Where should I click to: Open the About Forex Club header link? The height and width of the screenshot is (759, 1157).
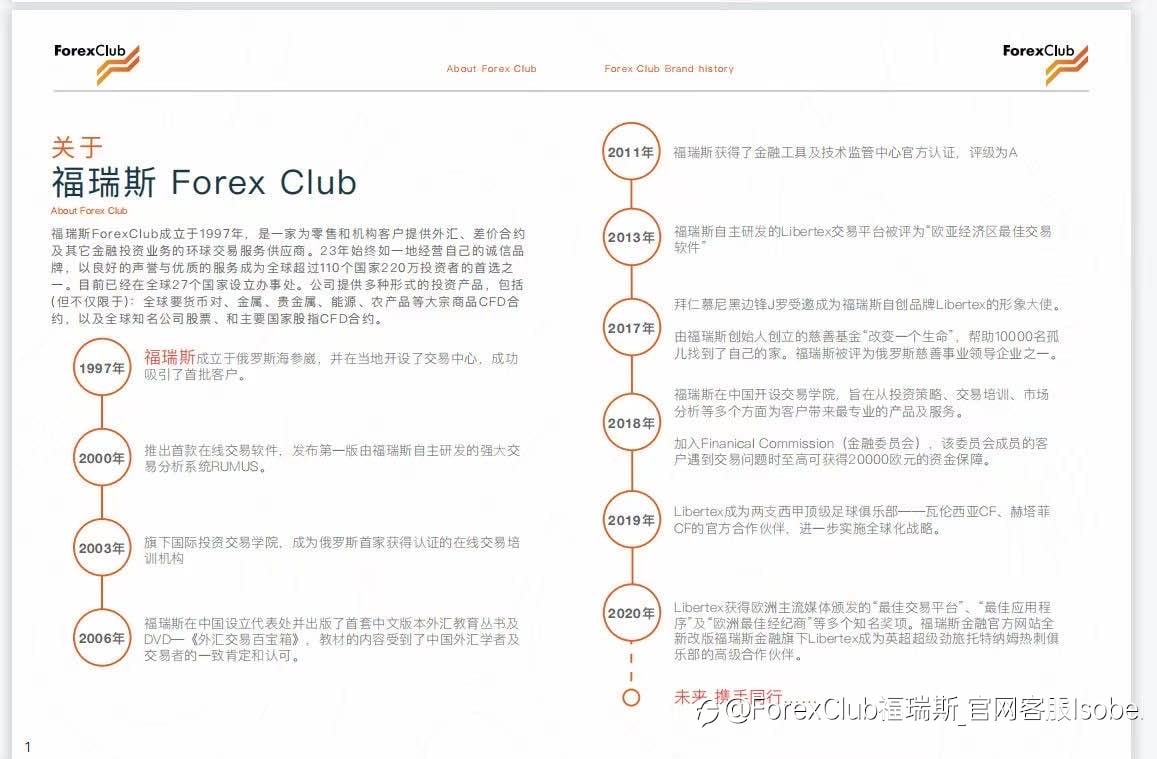pos(491,69)
